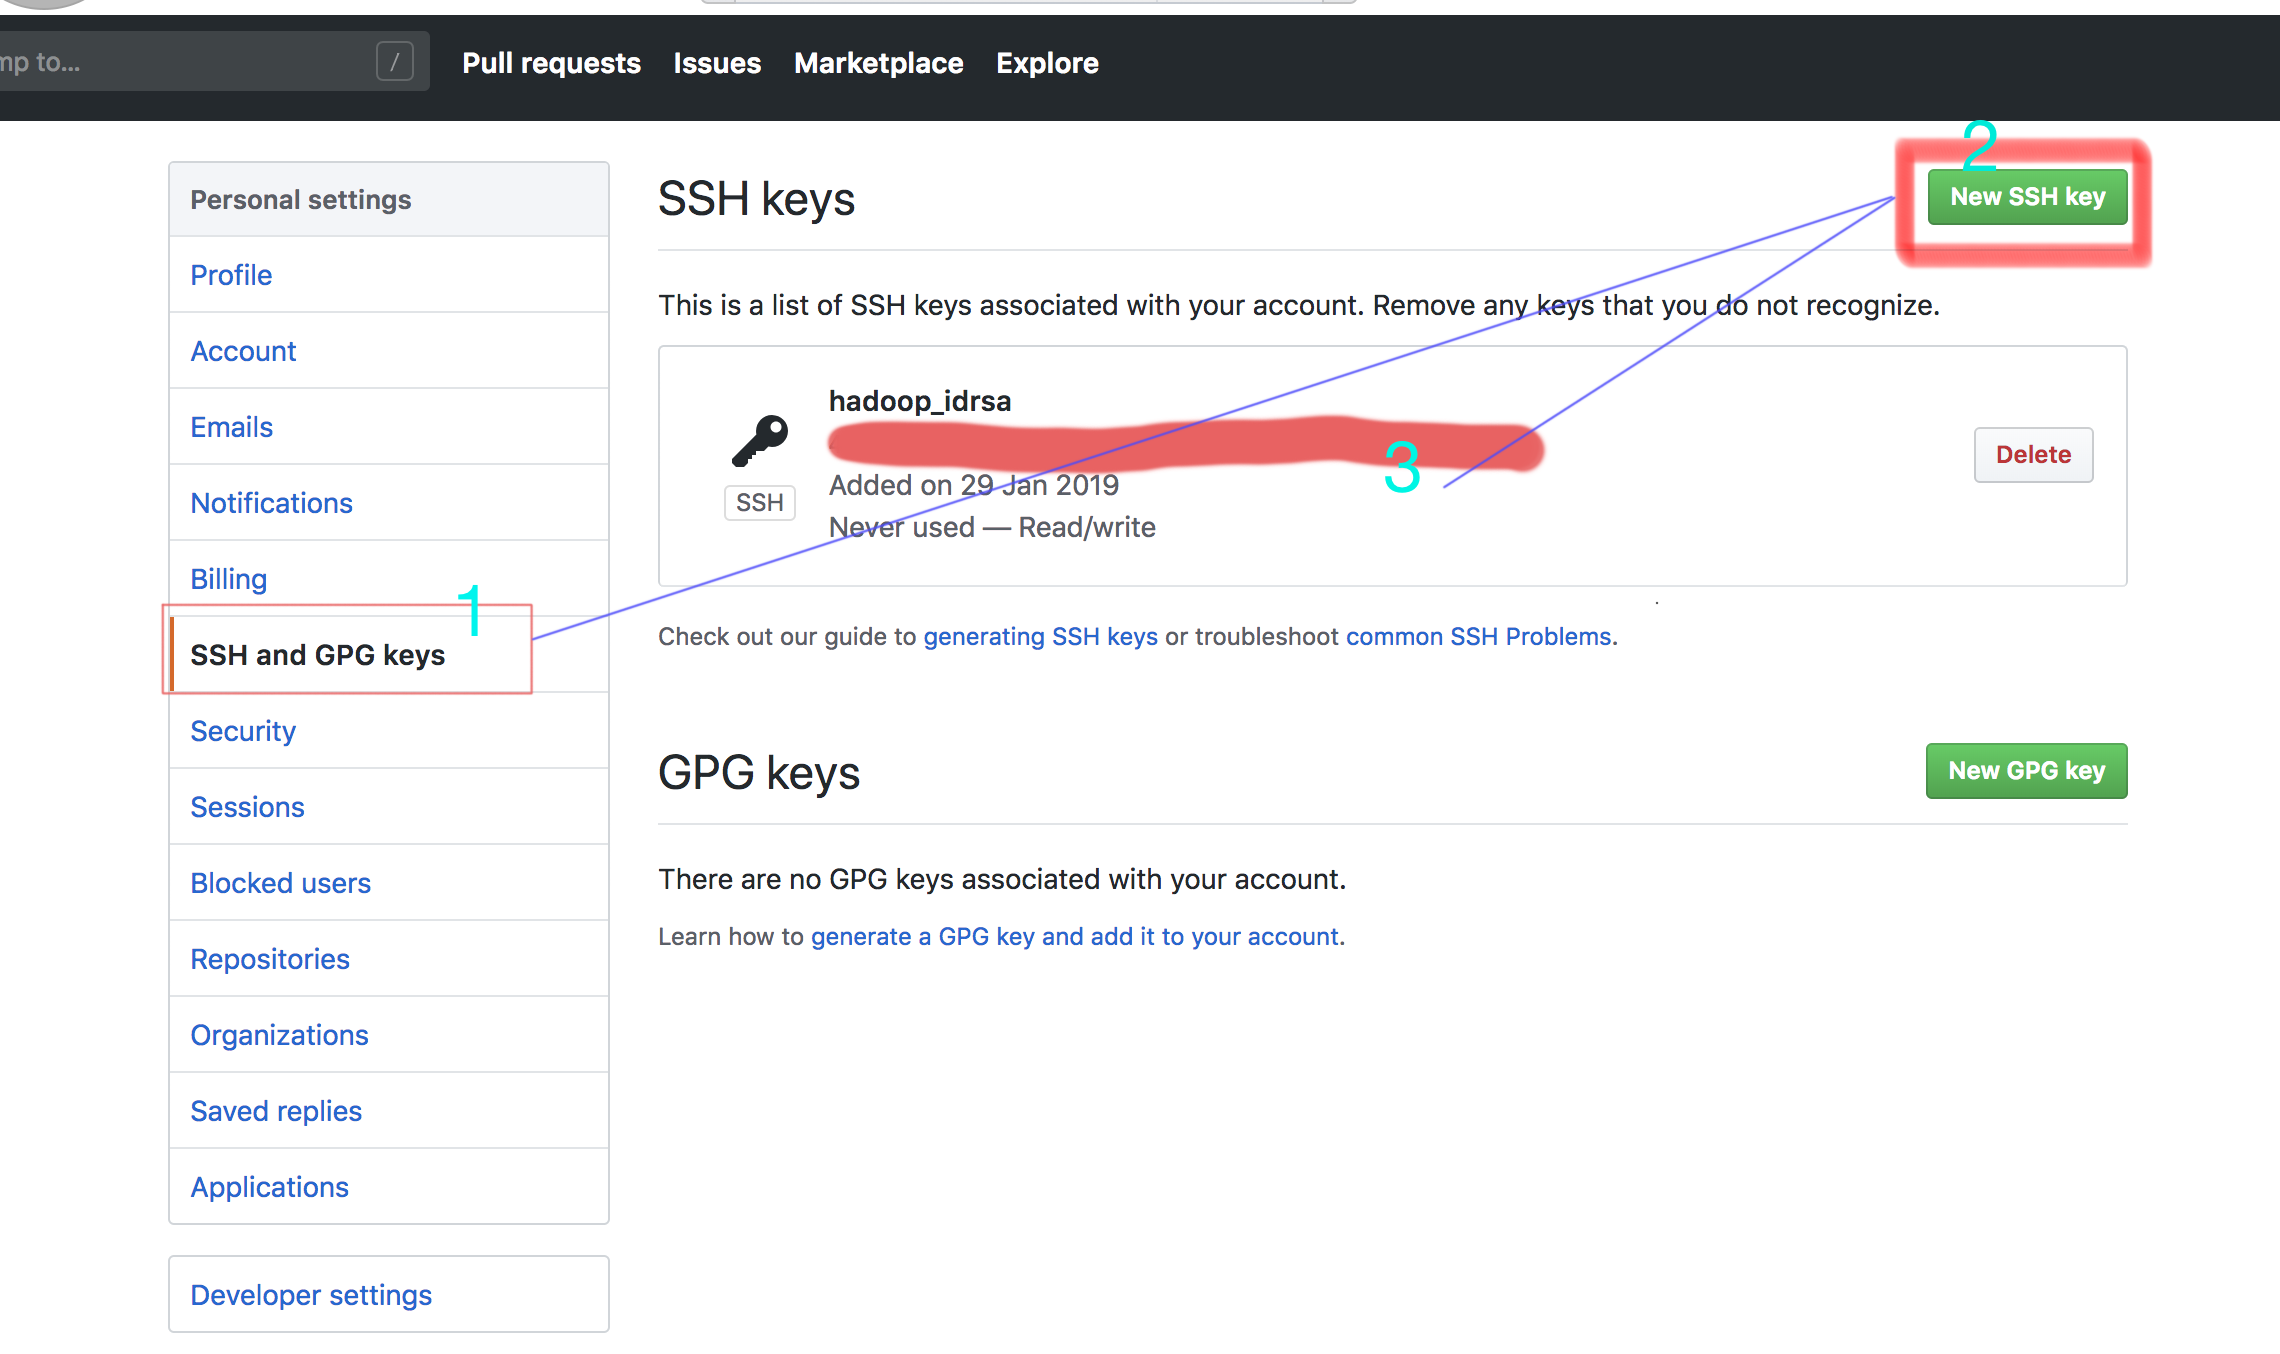The image size is (2280, 1354).
Task: Select Repositories in the settings sidebar
Action: [x=389, y=959]
